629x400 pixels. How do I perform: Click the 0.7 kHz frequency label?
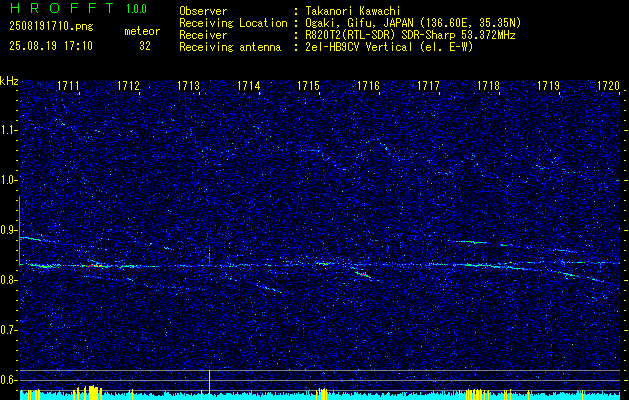click(7, 330)
